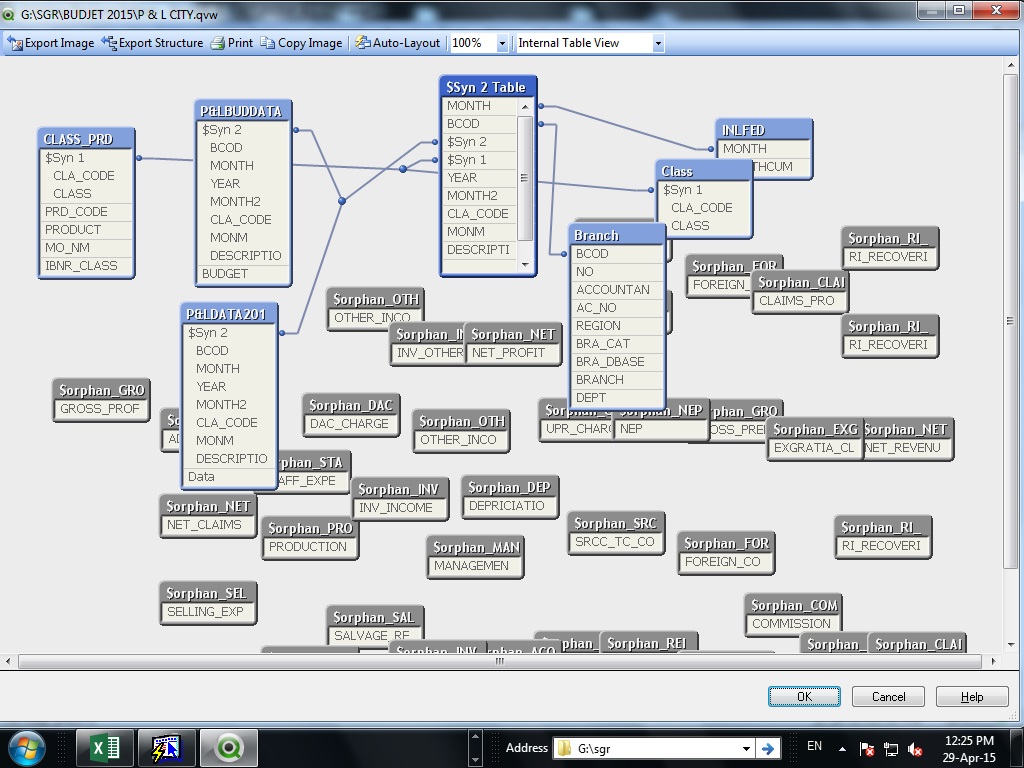Click the muted volume tray icon
The image size is (1024, 768).
[915, 749]
